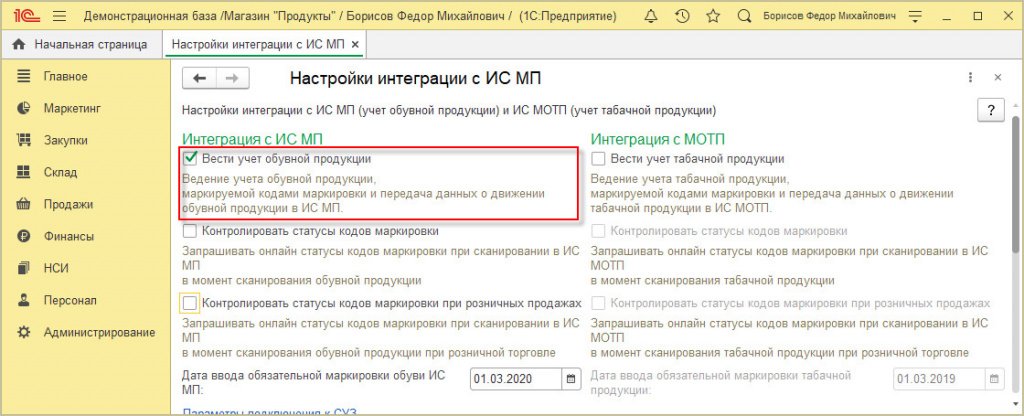The width and height of the screenshot is (1024, 416).
Task: Open favorites star icon
Action: coord(712,17)
